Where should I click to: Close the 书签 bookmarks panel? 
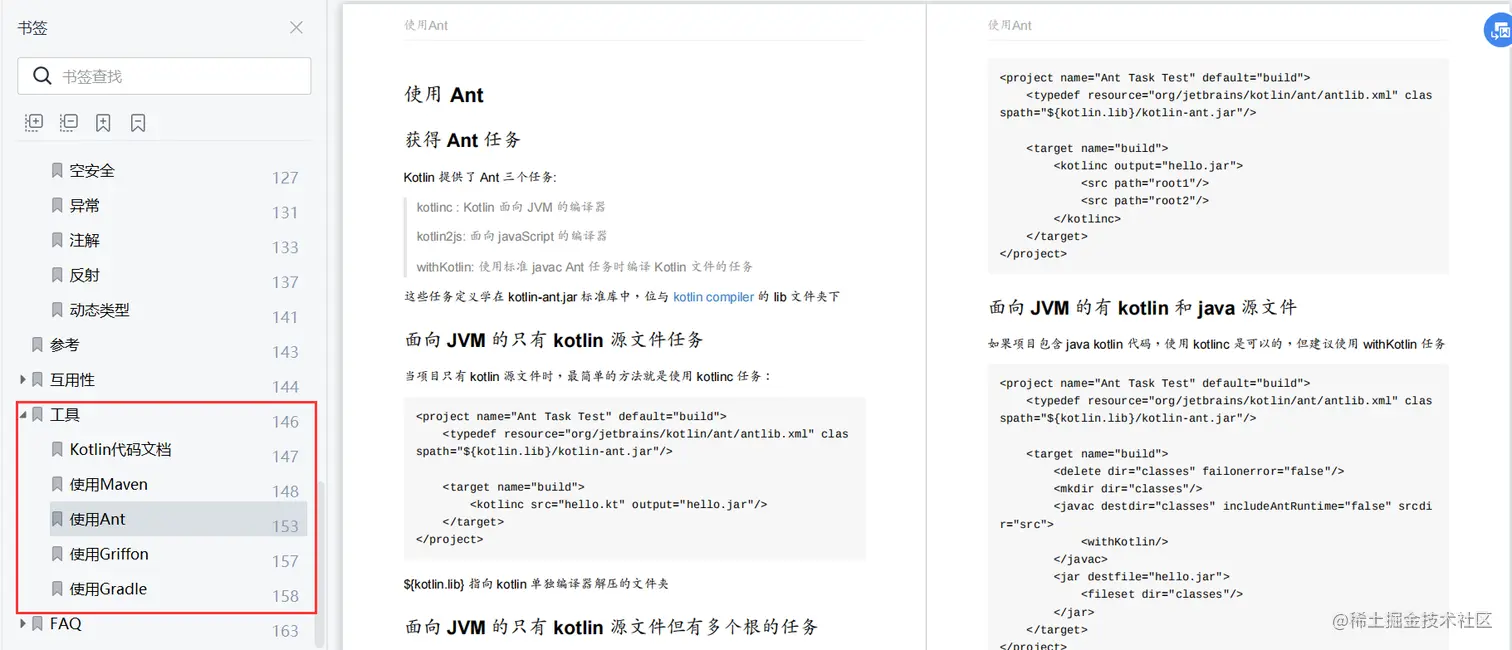(x=296, y=28)
